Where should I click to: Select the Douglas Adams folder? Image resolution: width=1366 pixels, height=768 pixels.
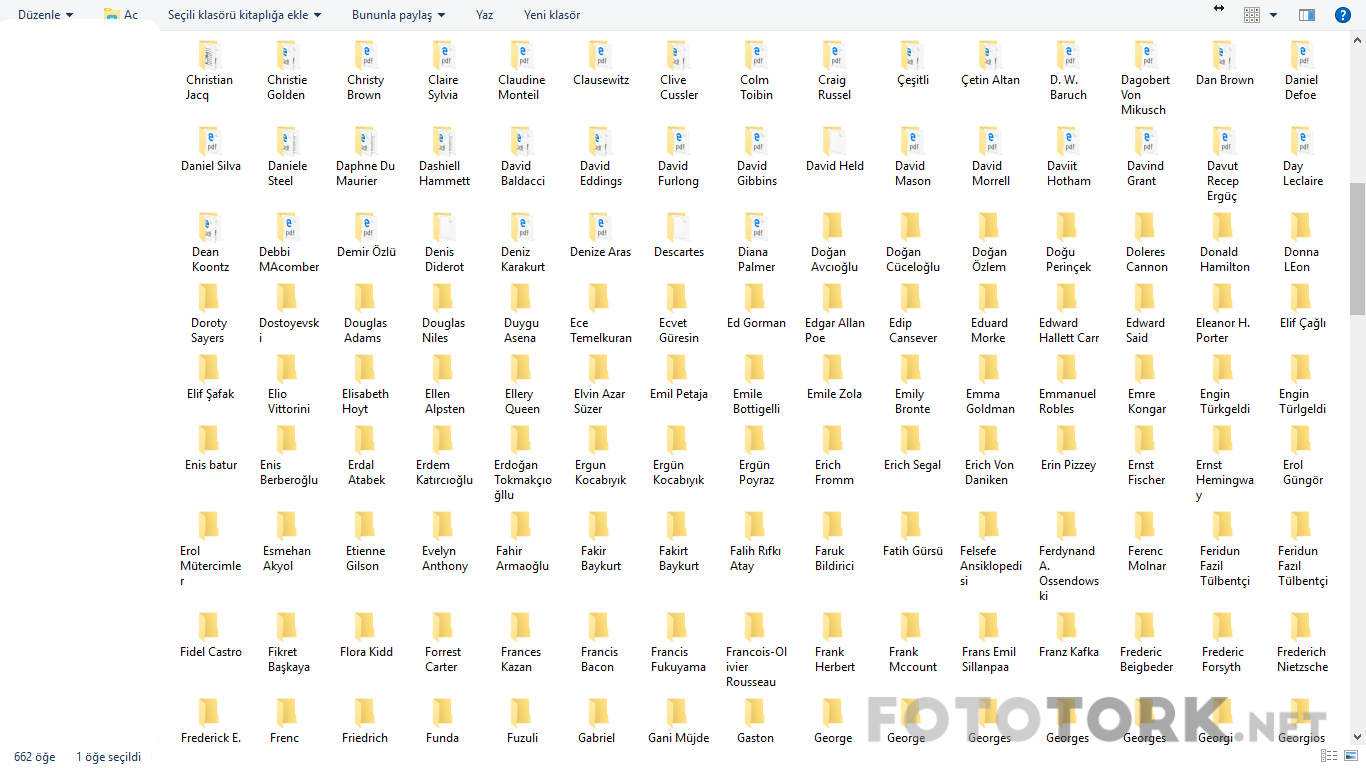click(x=365, y=315)
